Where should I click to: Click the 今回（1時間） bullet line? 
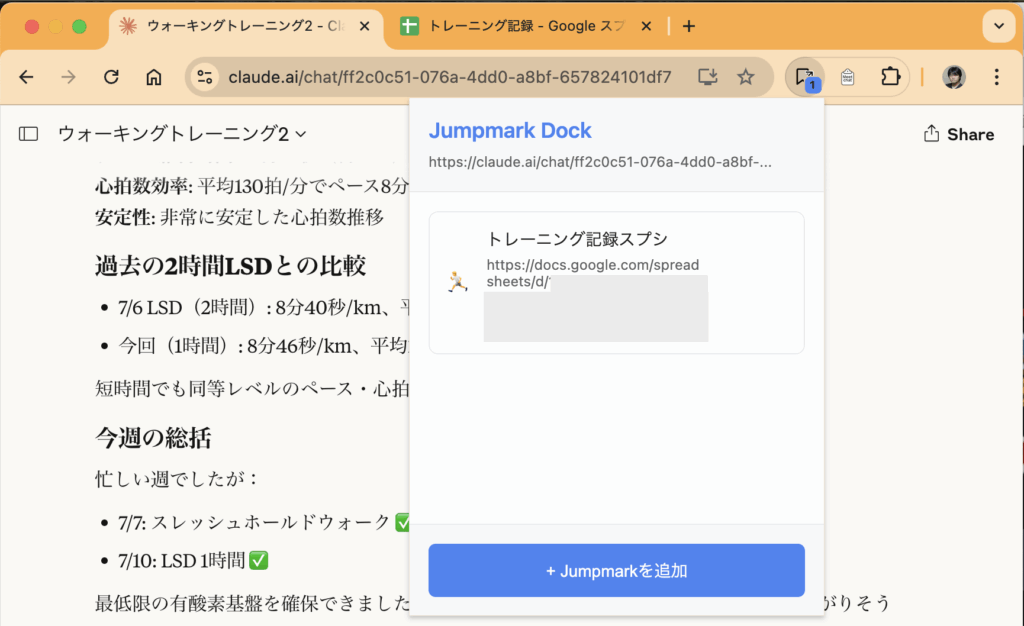[263, 345]
